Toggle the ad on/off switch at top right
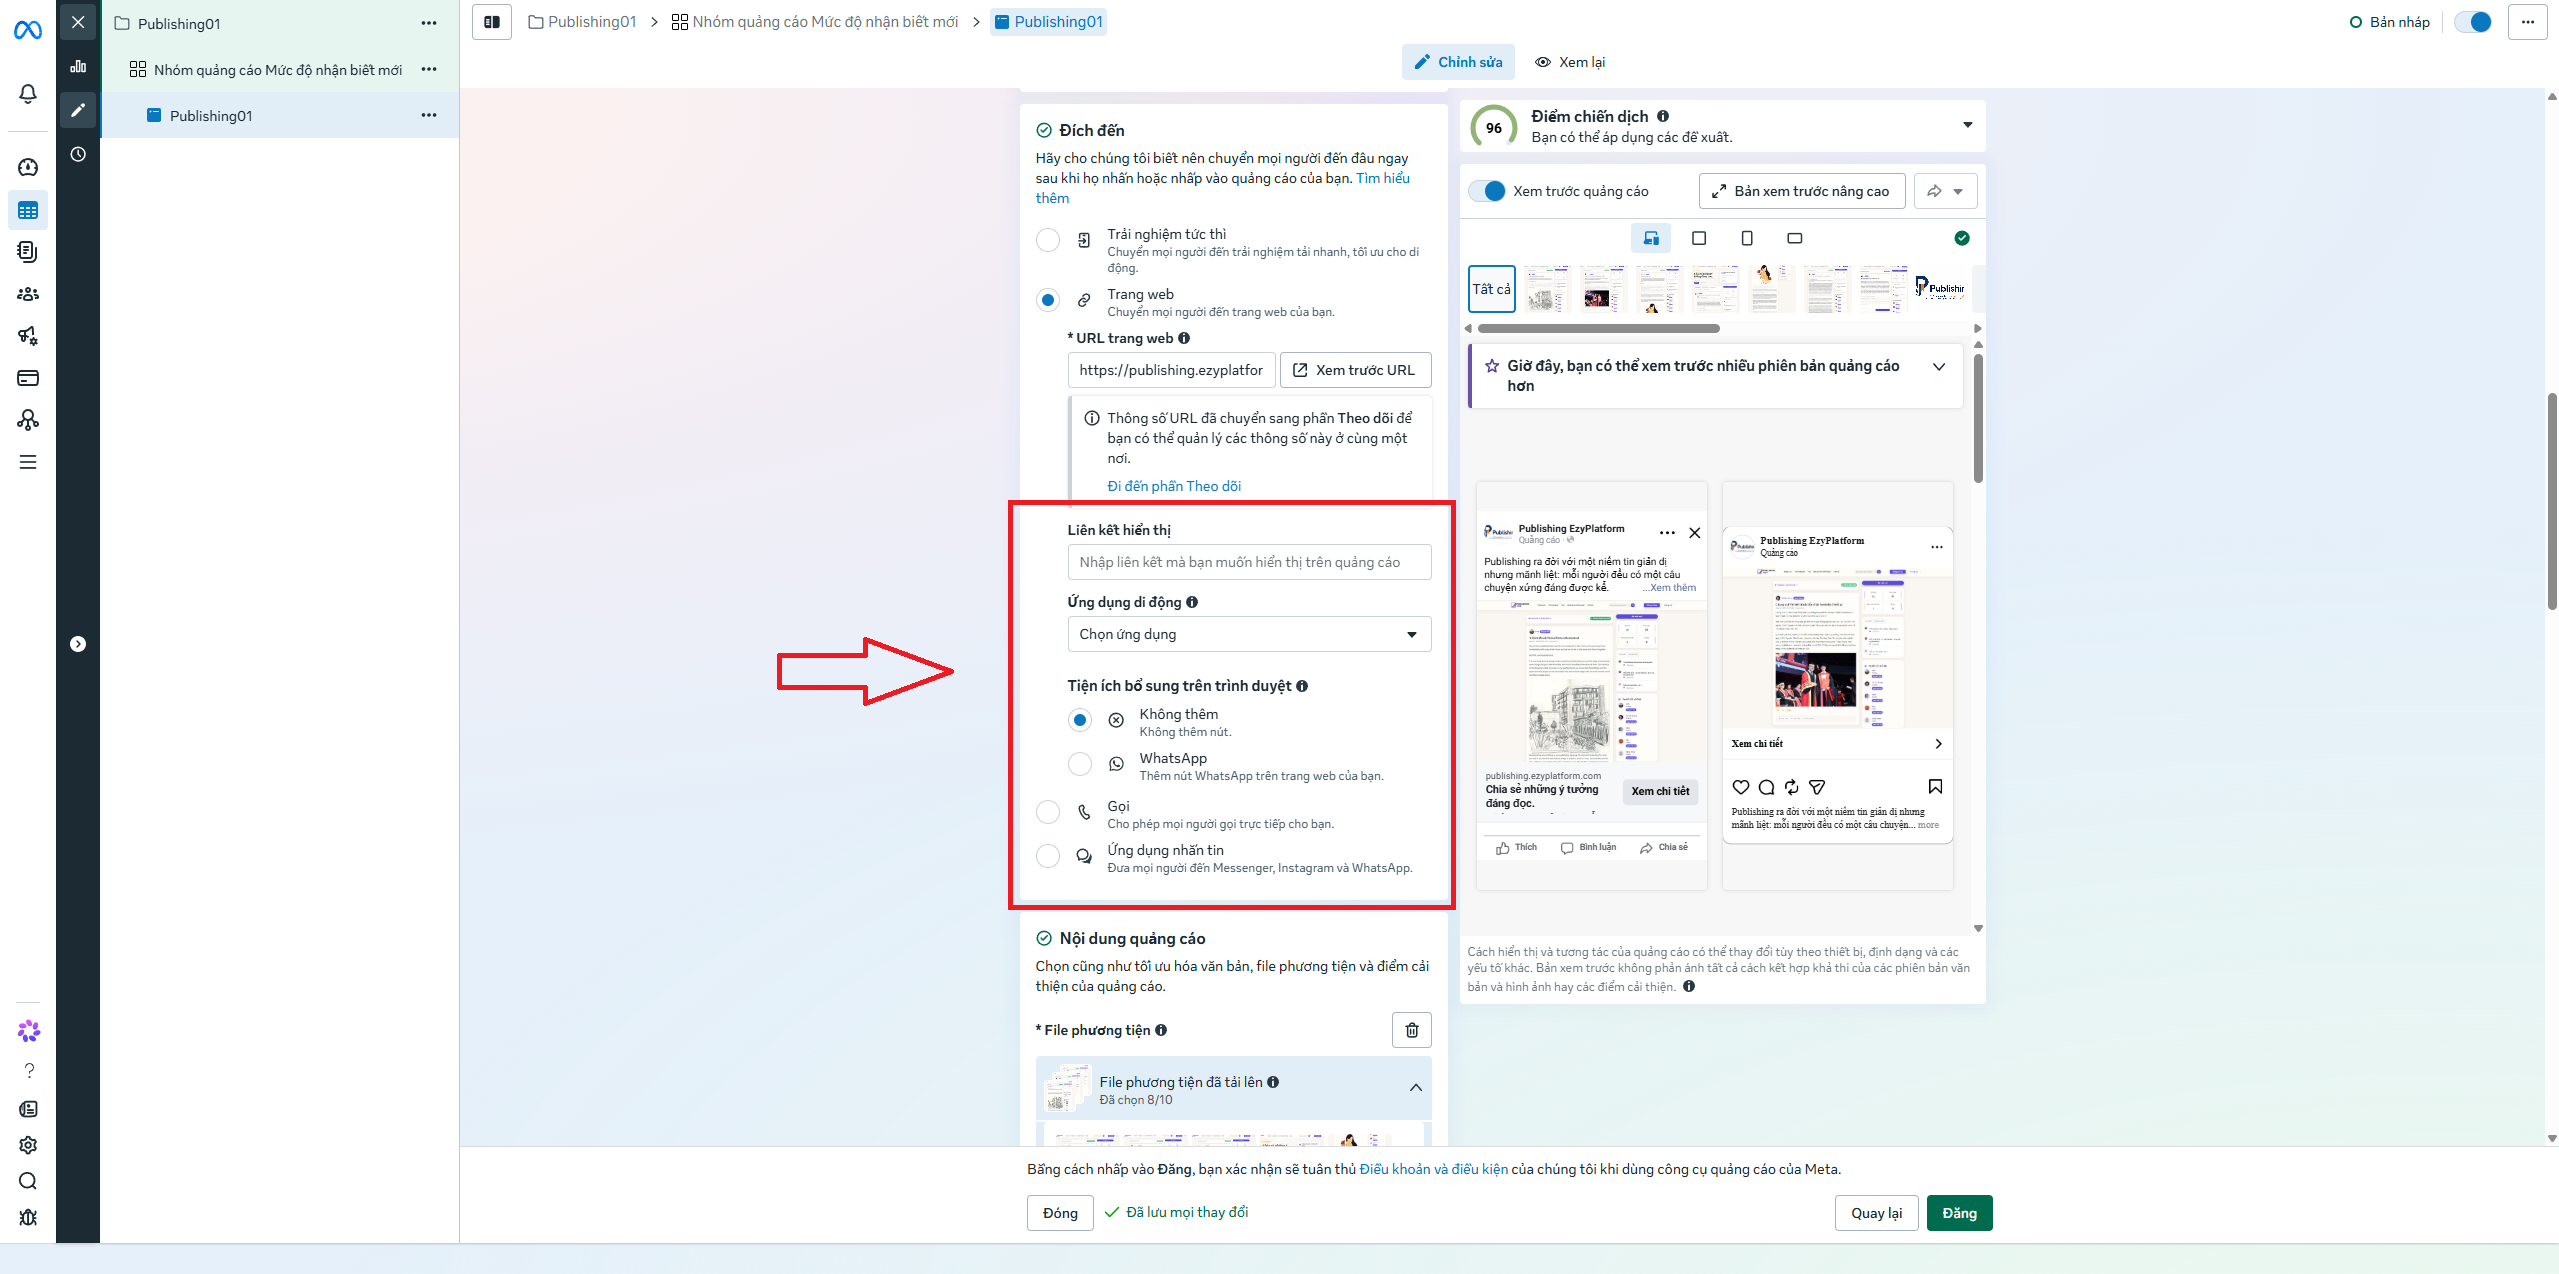 pyautogui.click(x=2473, y=22)
